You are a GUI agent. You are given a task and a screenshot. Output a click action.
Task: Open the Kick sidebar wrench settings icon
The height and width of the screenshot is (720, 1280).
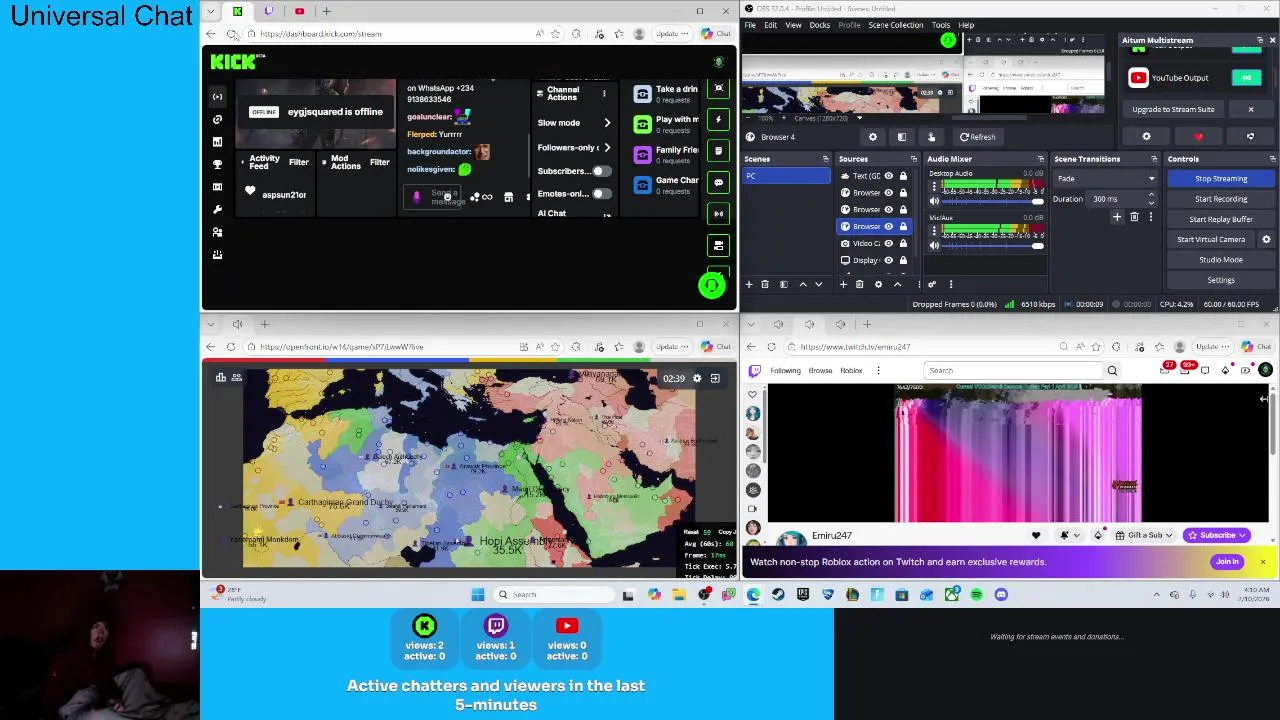tap(217, 209)
